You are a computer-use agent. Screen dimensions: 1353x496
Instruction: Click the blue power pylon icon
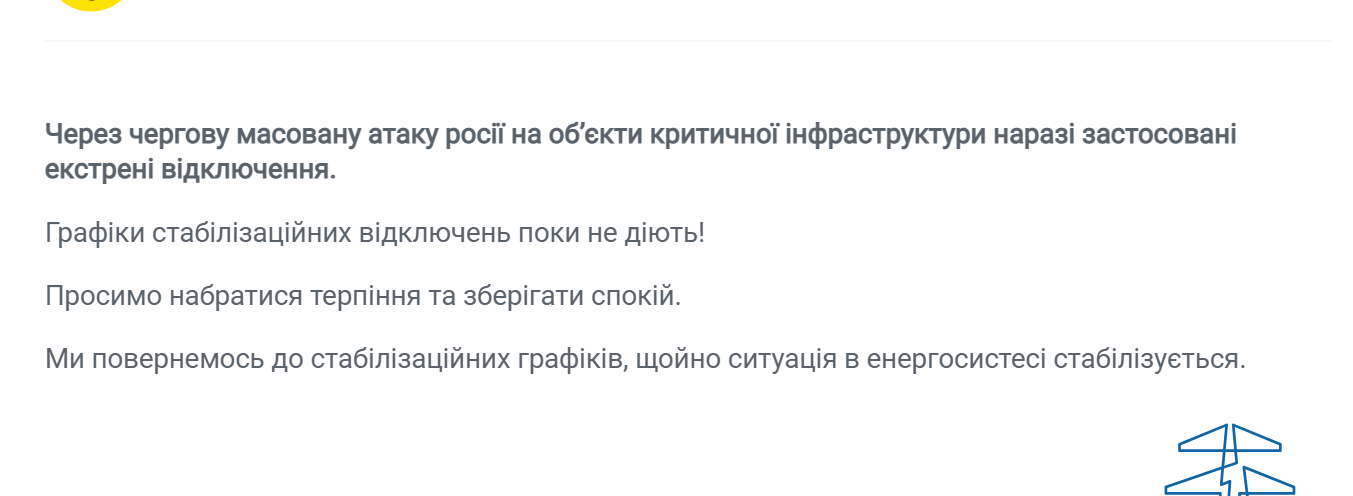(1228, 461)
